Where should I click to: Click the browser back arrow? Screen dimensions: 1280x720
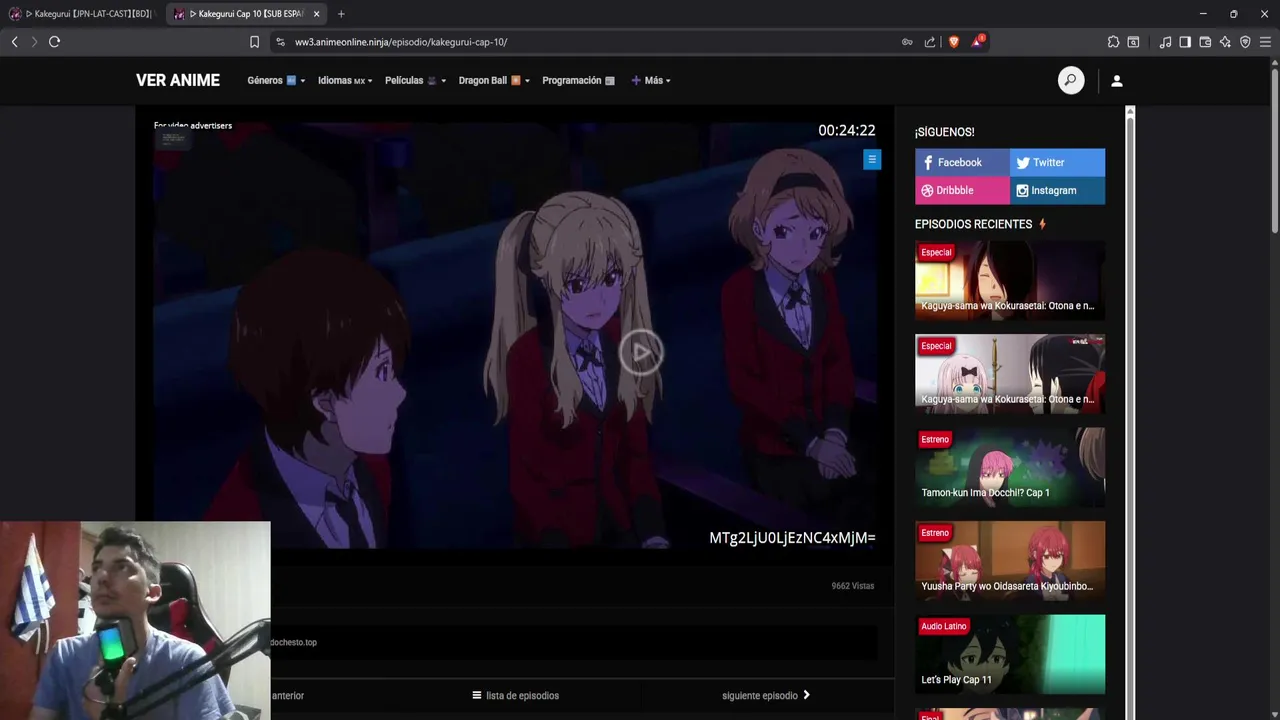point(14,42)
